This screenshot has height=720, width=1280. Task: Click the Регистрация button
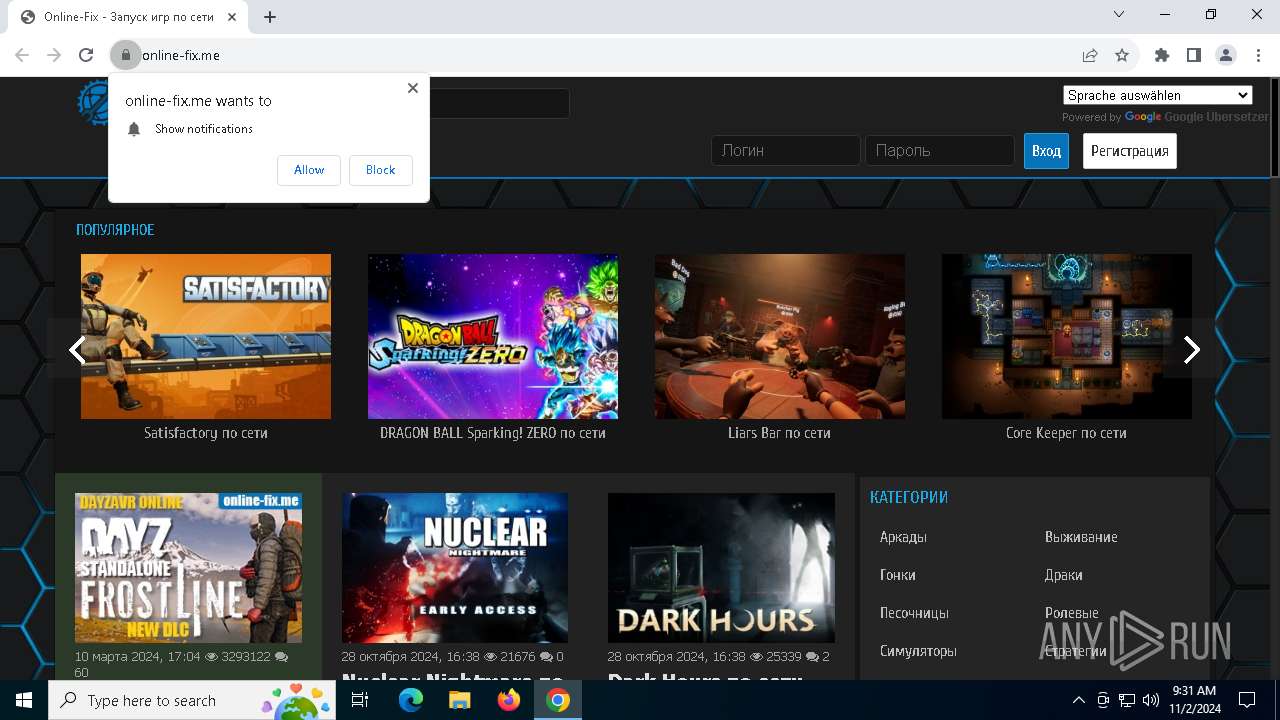coord(1130,151)
